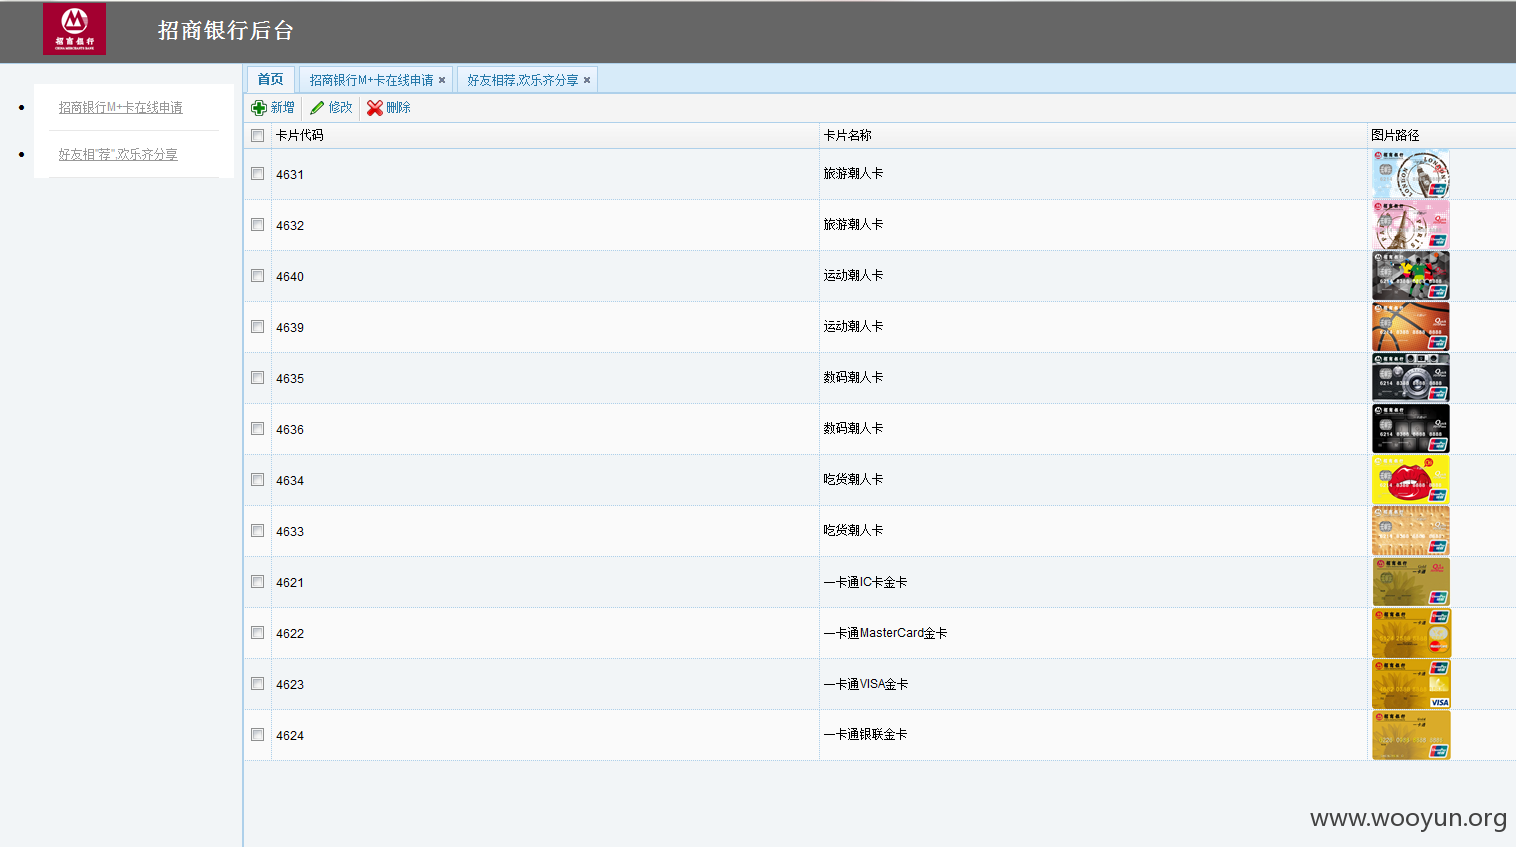Viewport: 1516px width, 847px height.
Task: Check the box for card 4623
Action: [258, 684]
